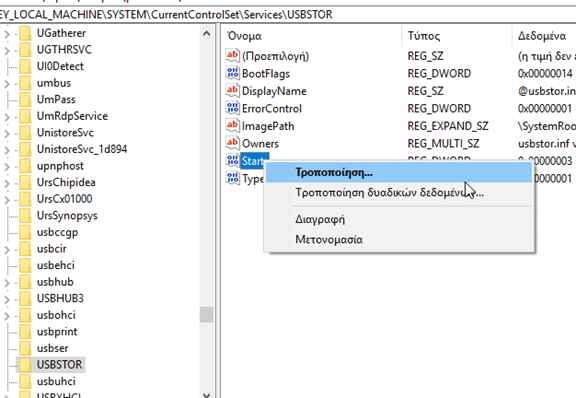Expand the UnistoreSvc tree node

tap(7, 133)
